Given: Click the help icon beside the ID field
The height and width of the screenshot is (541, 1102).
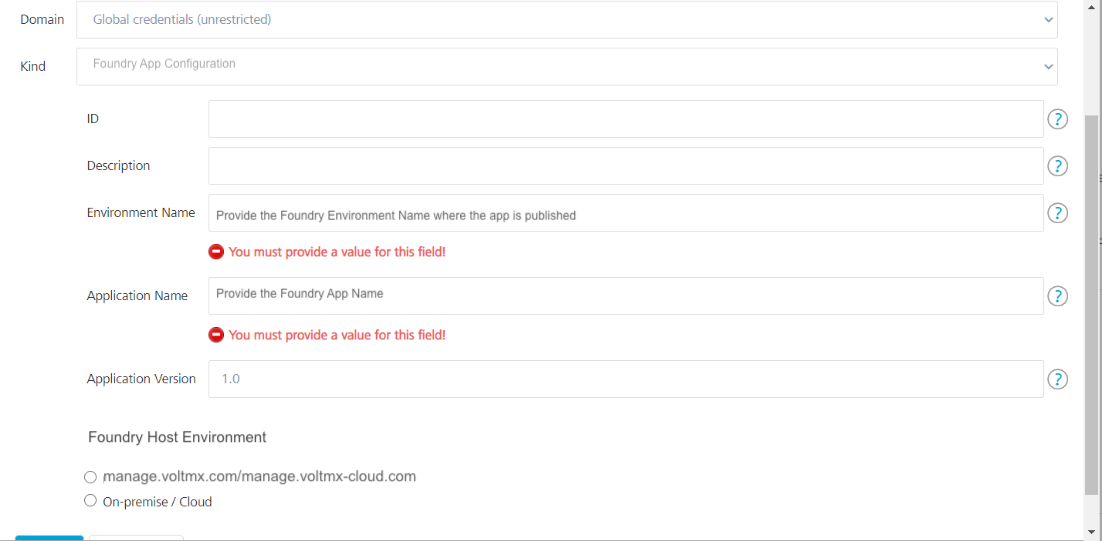Looking at the screenshot, I should coord(1057,120).
